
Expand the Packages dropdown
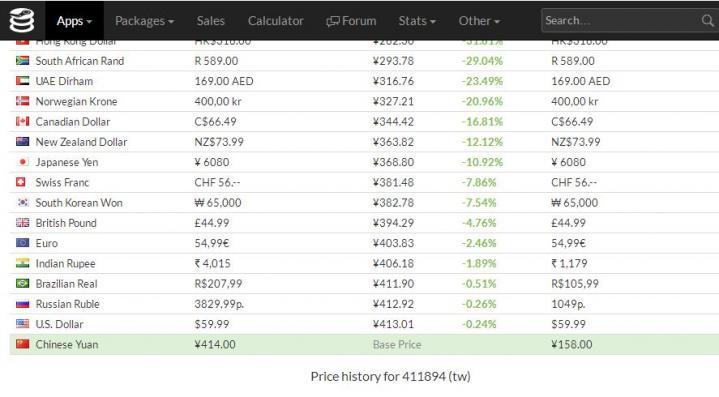coord(144,21)
